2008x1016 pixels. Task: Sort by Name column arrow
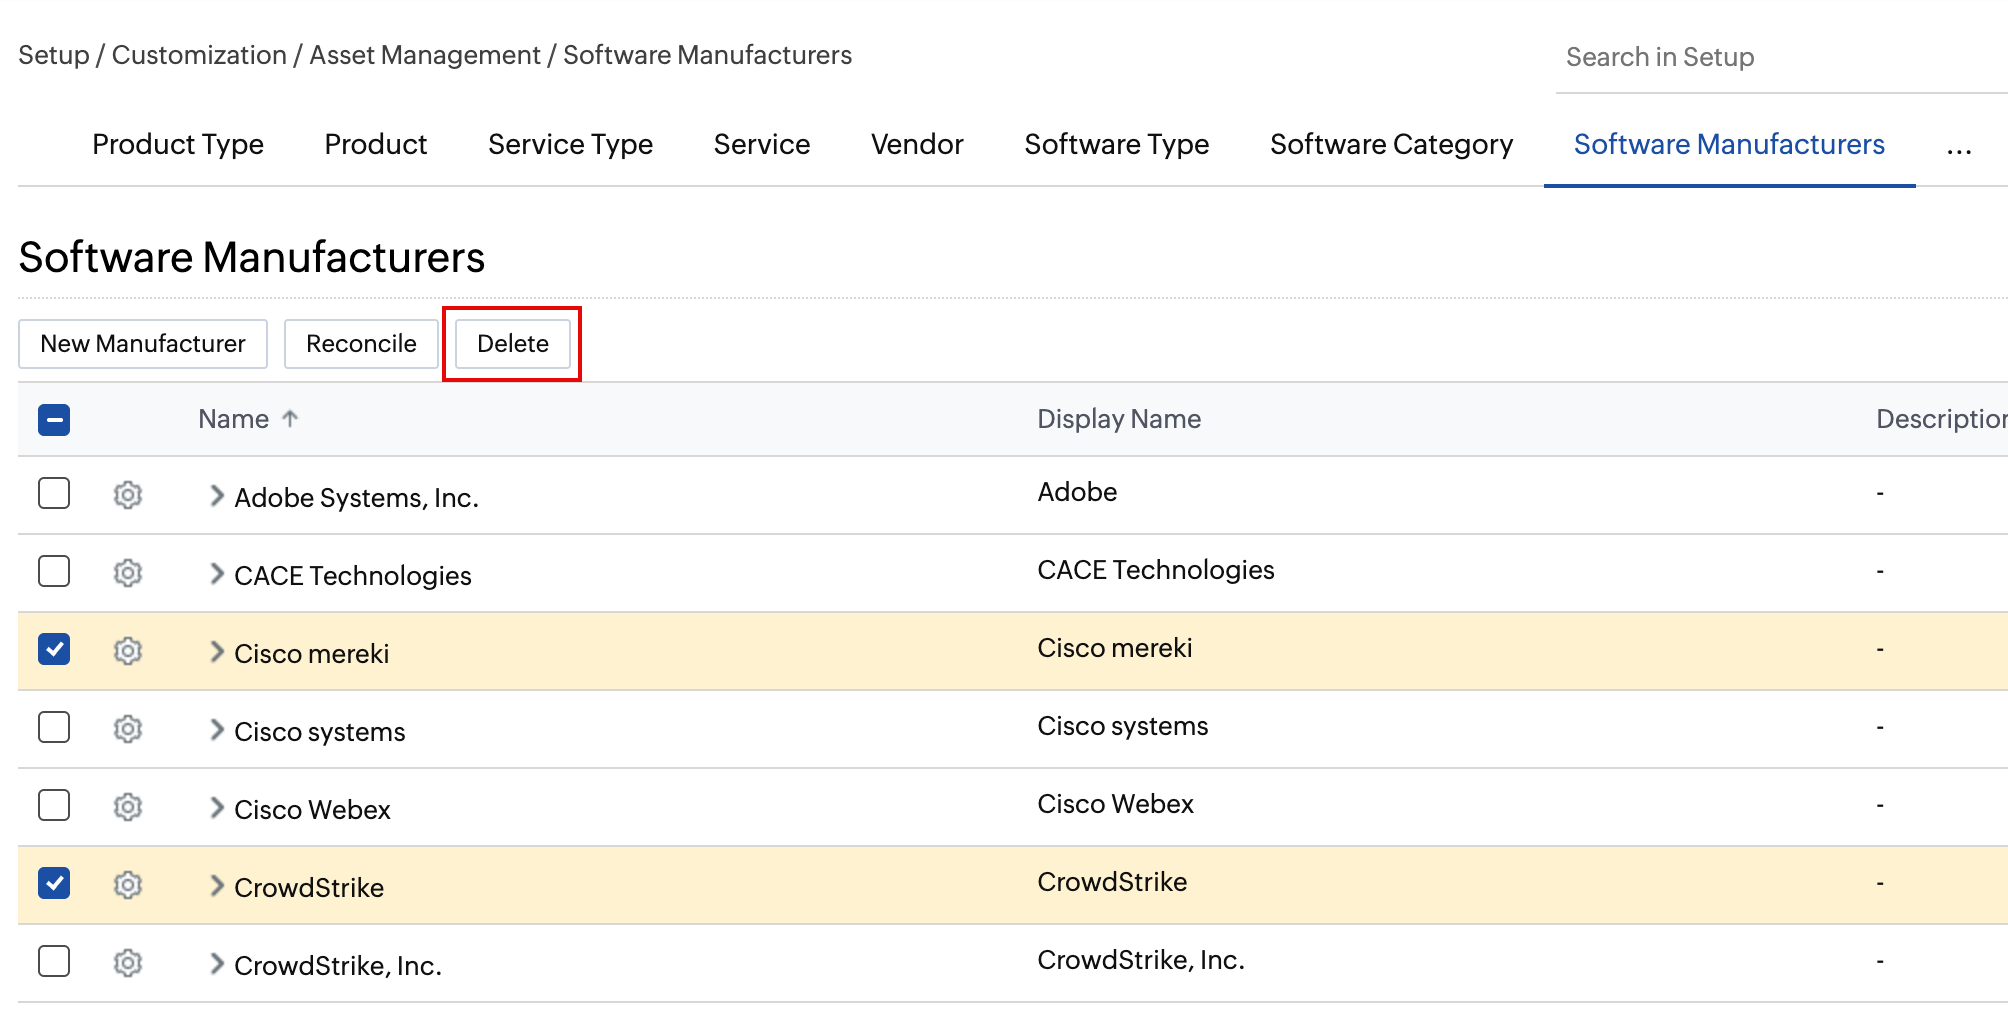click(290, 419)
